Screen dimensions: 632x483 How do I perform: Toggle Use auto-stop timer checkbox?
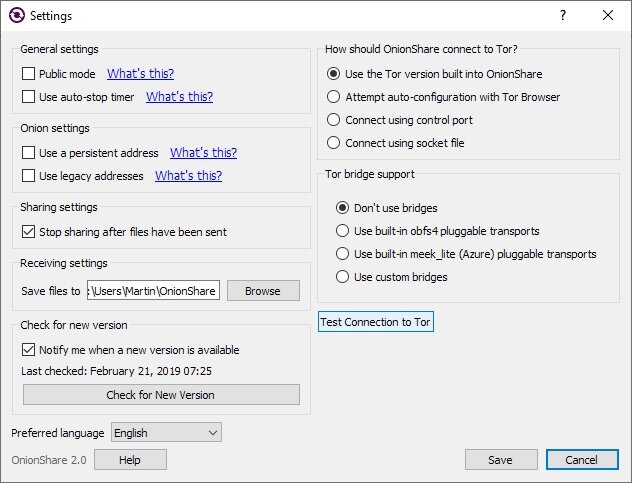28,97
